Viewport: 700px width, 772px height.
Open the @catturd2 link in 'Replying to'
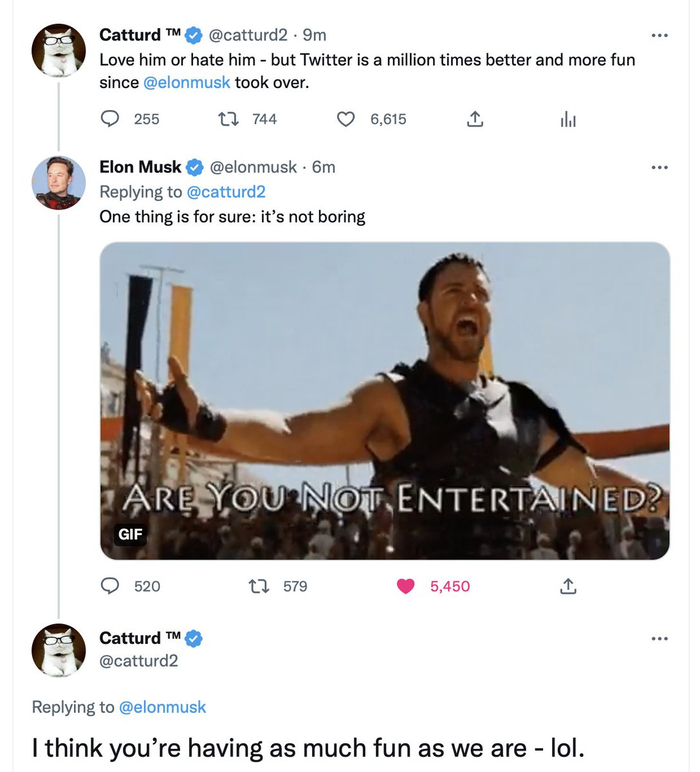(x=226, y=191)
